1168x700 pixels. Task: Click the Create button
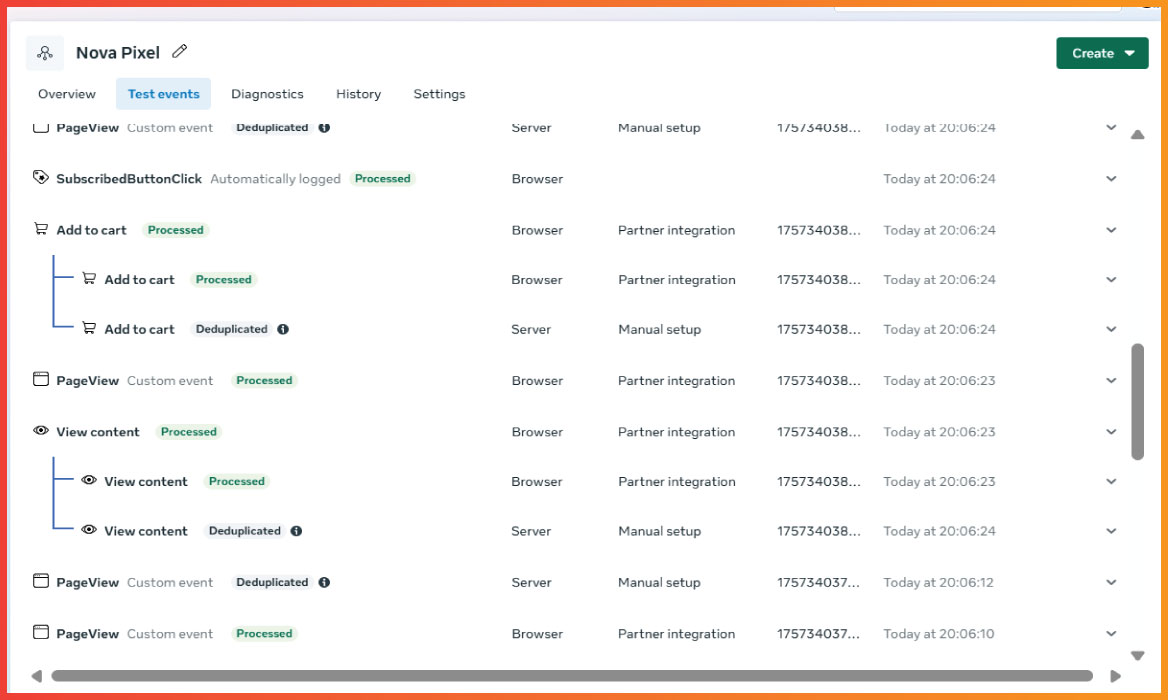point(1094,53)
